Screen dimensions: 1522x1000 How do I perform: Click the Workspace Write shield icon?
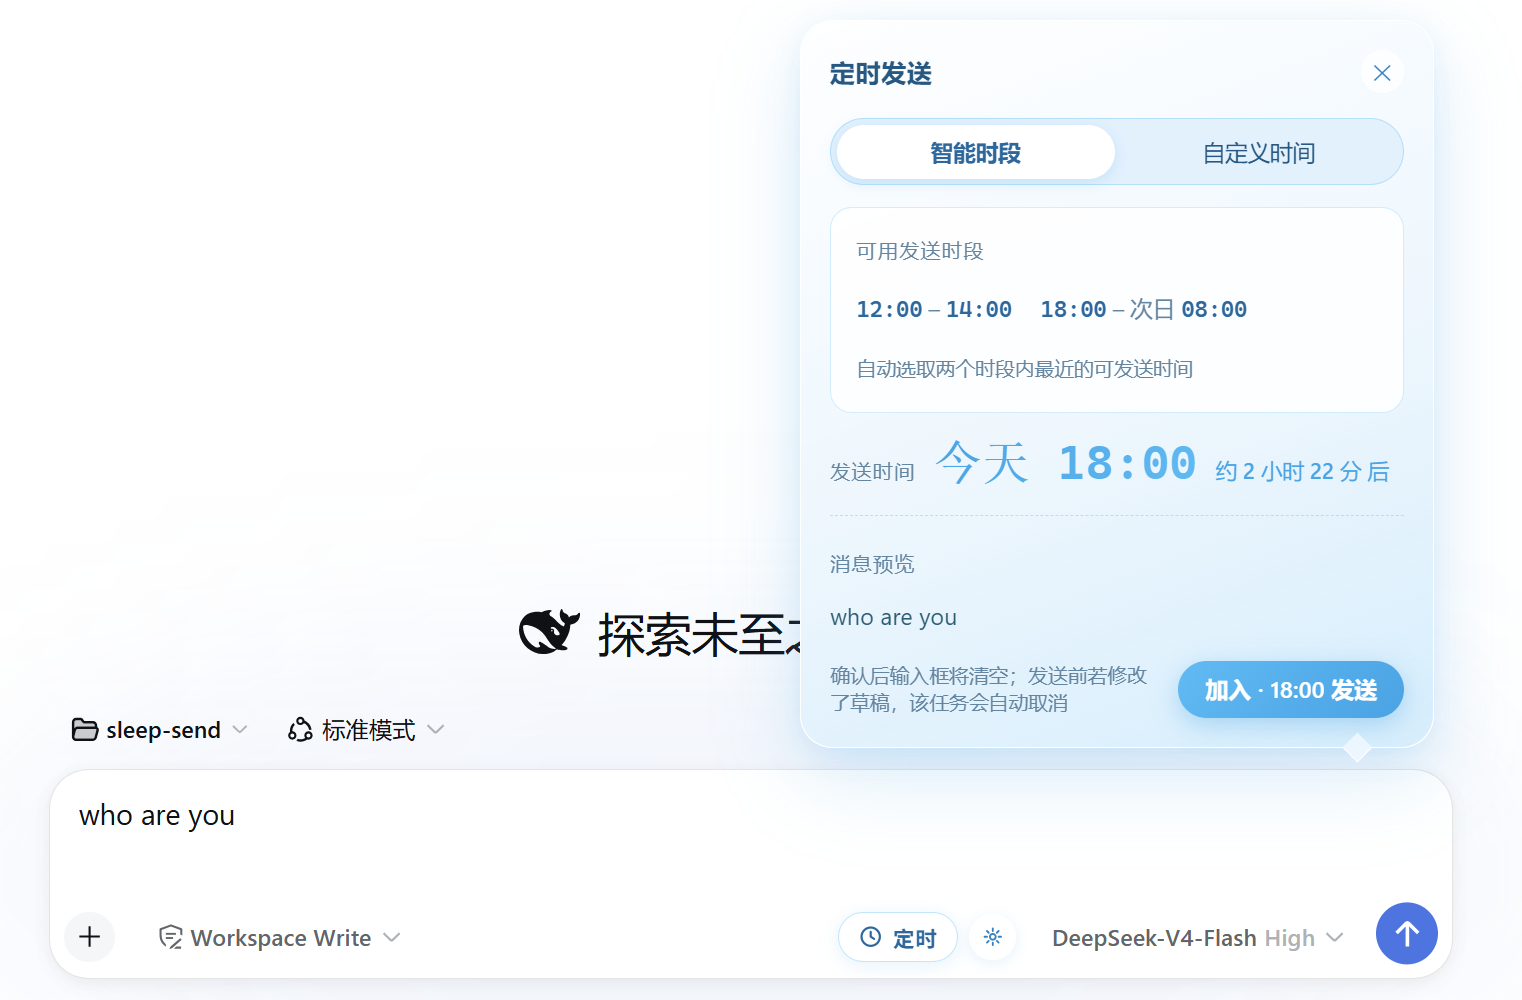click(x=171, y=937)
